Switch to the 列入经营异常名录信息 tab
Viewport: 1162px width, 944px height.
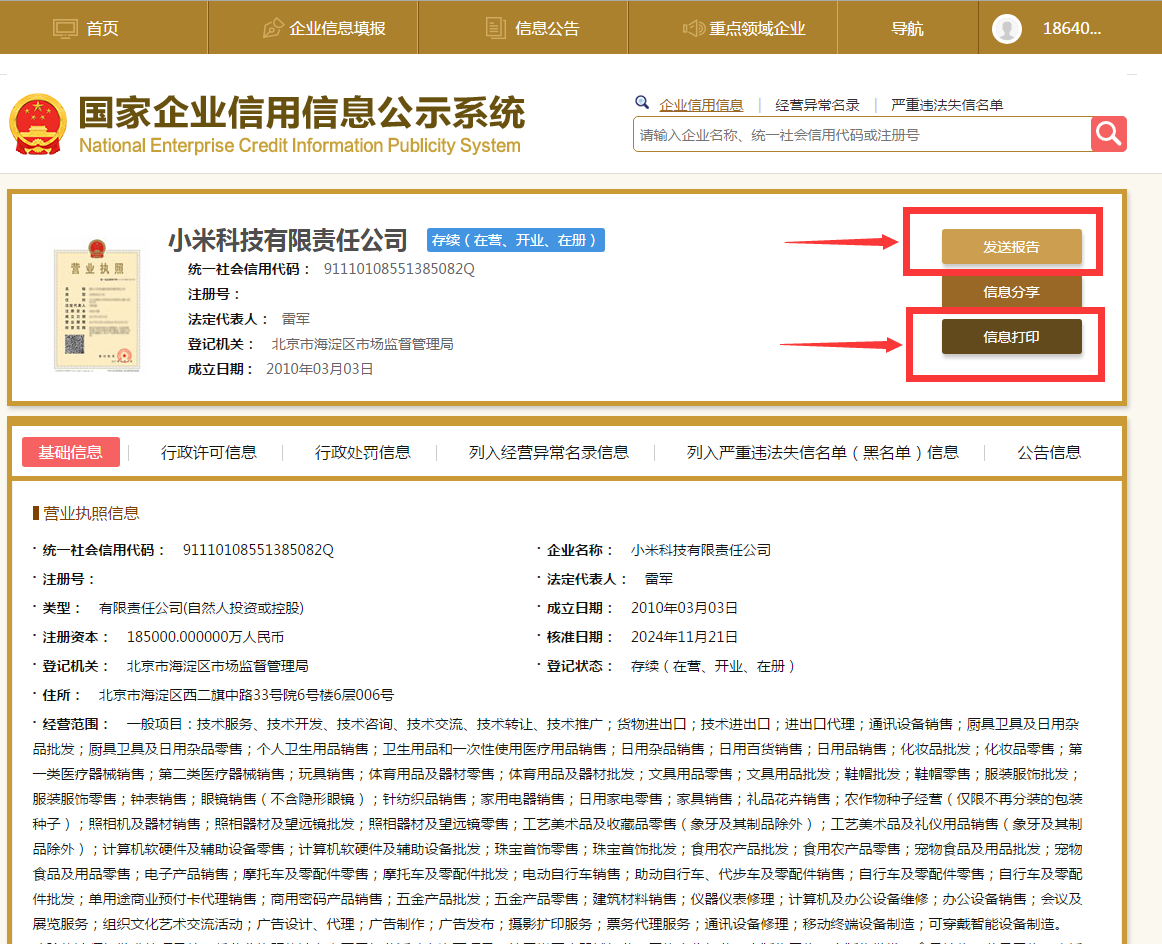click(x=548, y=452)
